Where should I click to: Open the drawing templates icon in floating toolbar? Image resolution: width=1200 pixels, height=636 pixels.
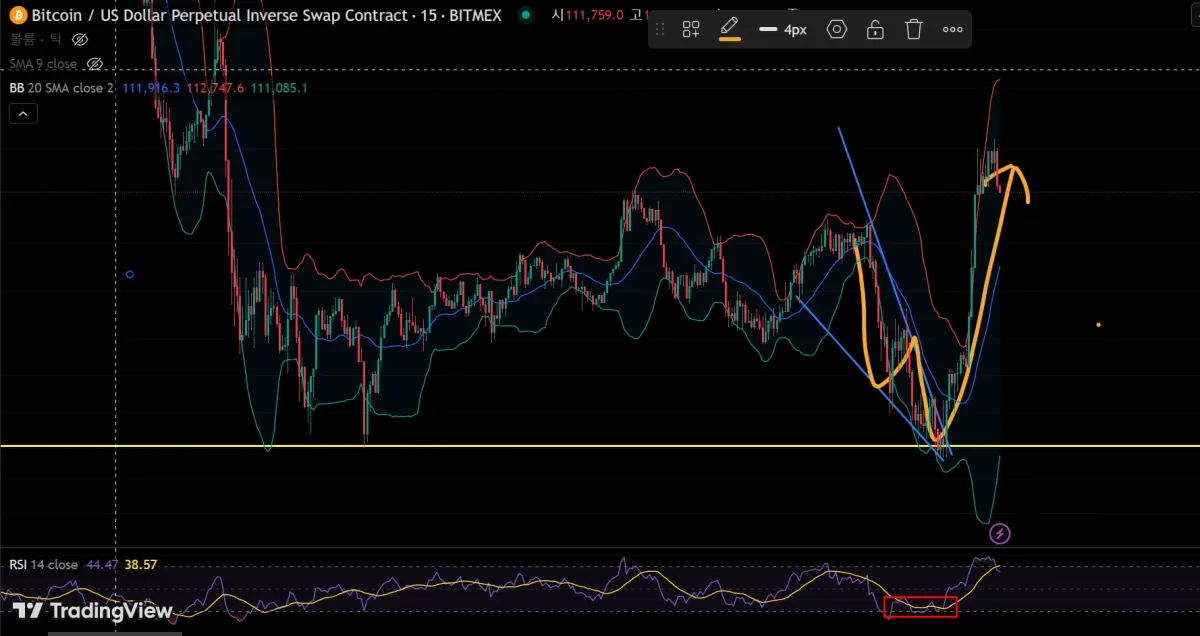691,30
